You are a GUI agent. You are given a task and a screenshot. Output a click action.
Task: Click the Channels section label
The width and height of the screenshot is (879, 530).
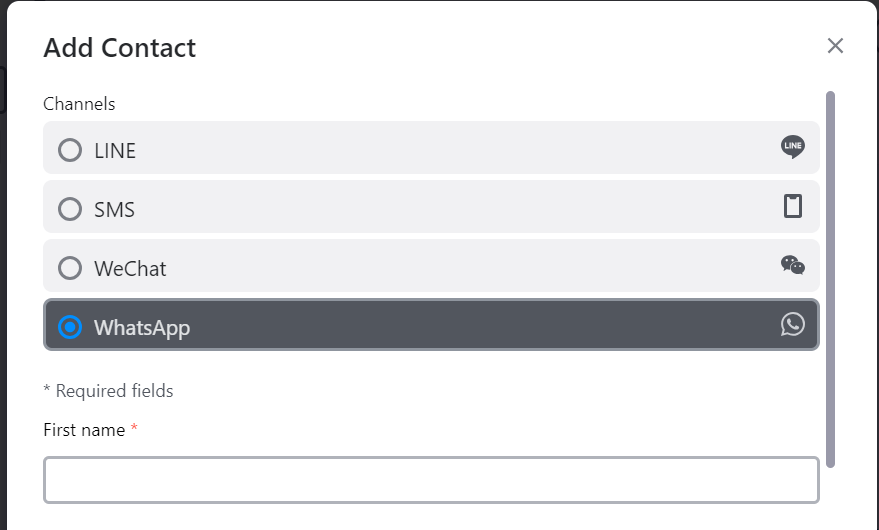[79, 104]
